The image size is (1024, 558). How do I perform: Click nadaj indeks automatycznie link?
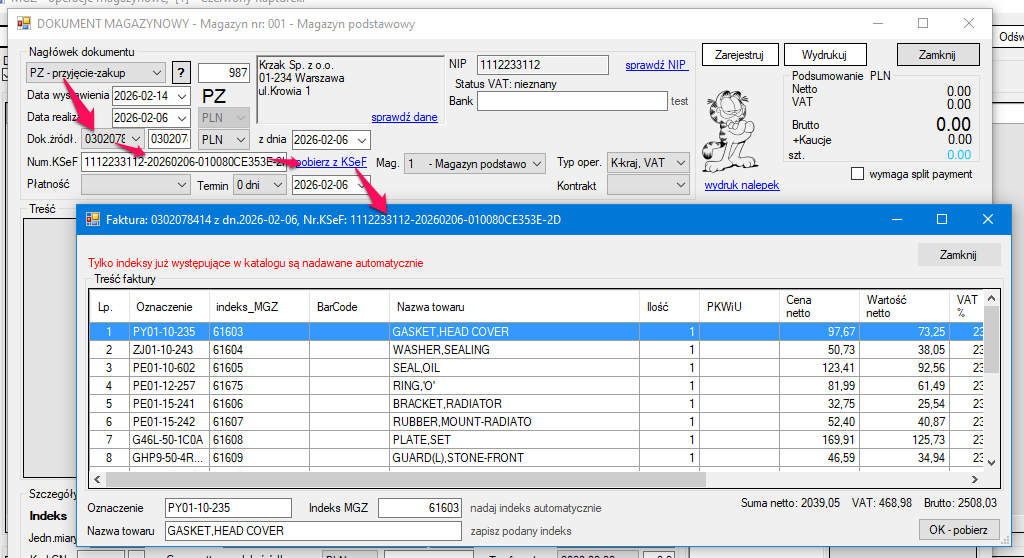[x=535, y=508]
